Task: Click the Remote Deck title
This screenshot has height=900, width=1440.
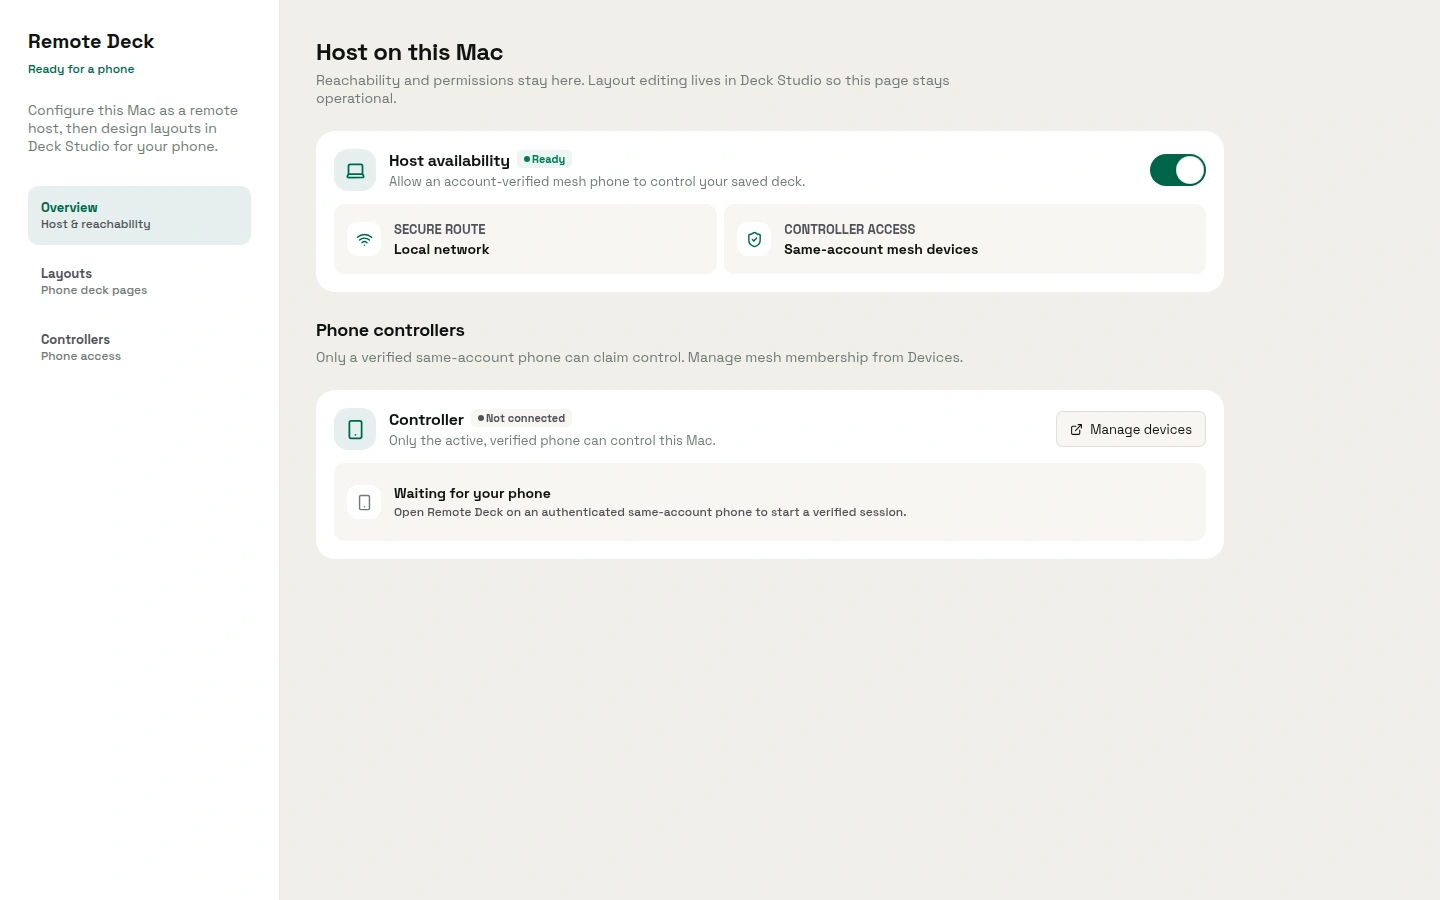Action: [91, 41]
